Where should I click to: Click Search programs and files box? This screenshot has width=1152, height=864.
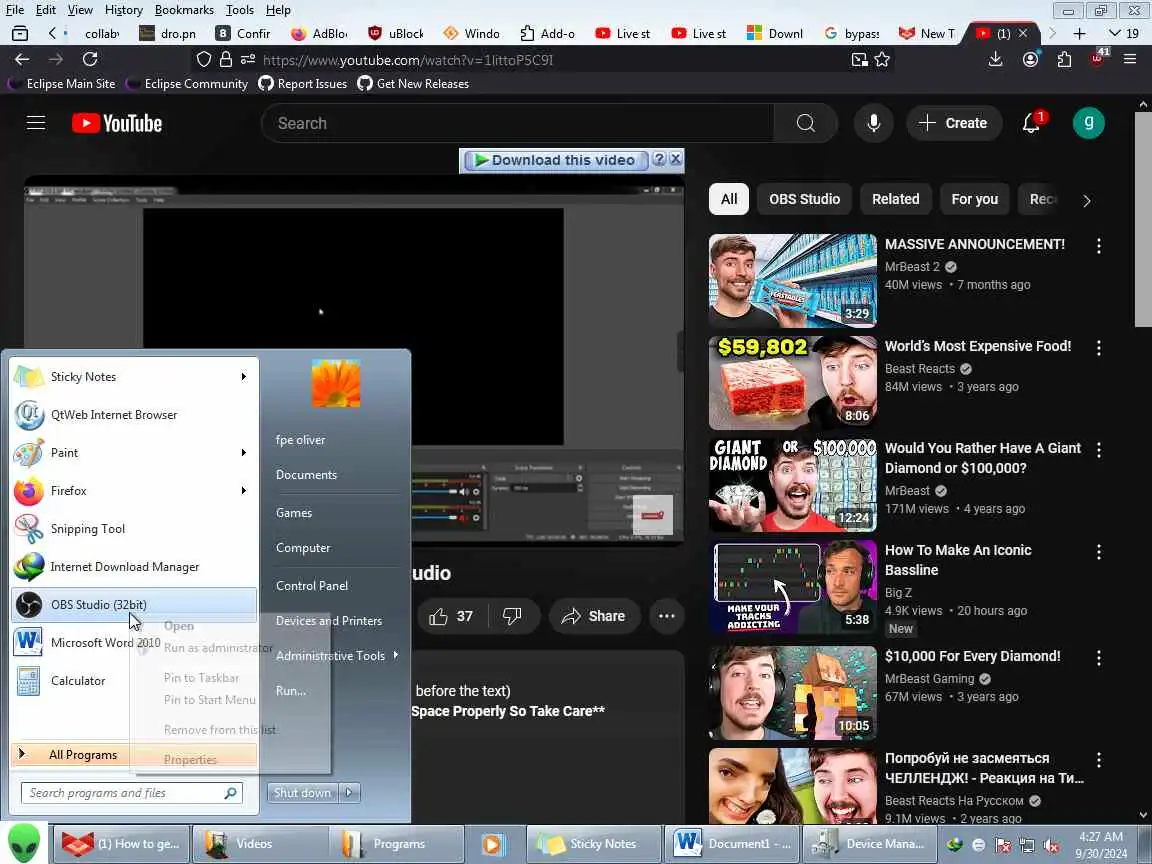click(x=132, y=793)
